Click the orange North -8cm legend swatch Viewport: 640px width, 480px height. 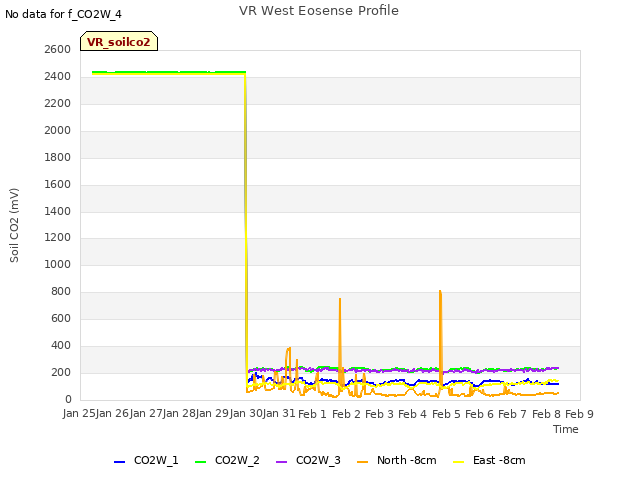(362, 462)
